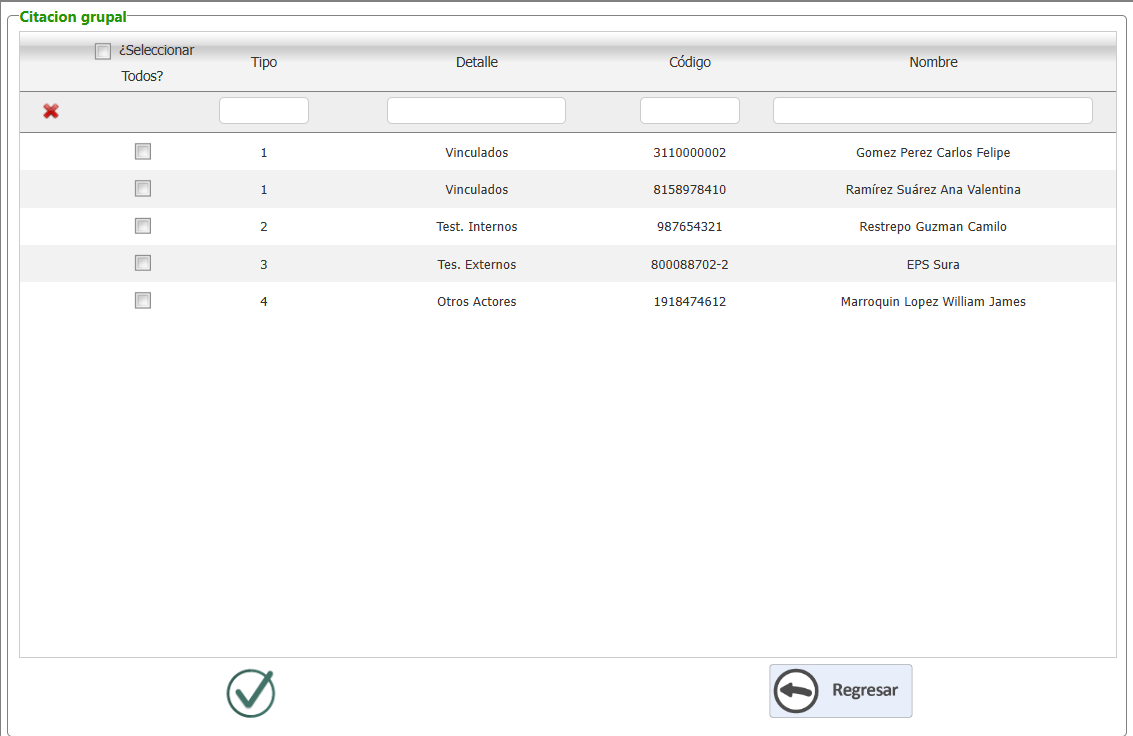Image resolution: width=1133 pixels, height=736 pixels.
Task: Focus the Tipo filter input field
Action: click(264, 111)
